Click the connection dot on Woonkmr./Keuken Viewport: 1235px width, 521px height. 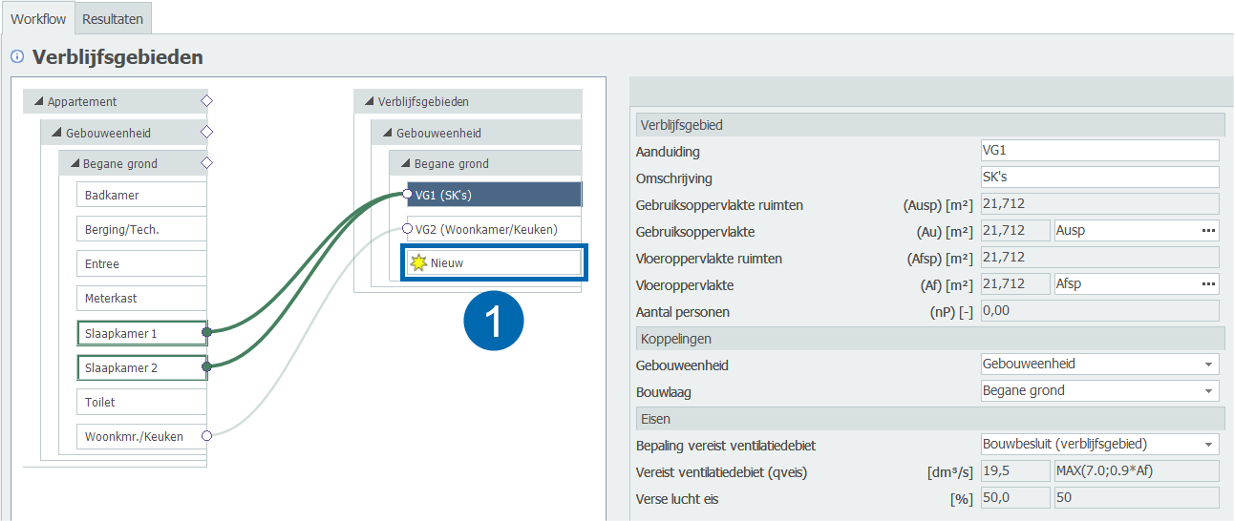[x=206, y=435]
